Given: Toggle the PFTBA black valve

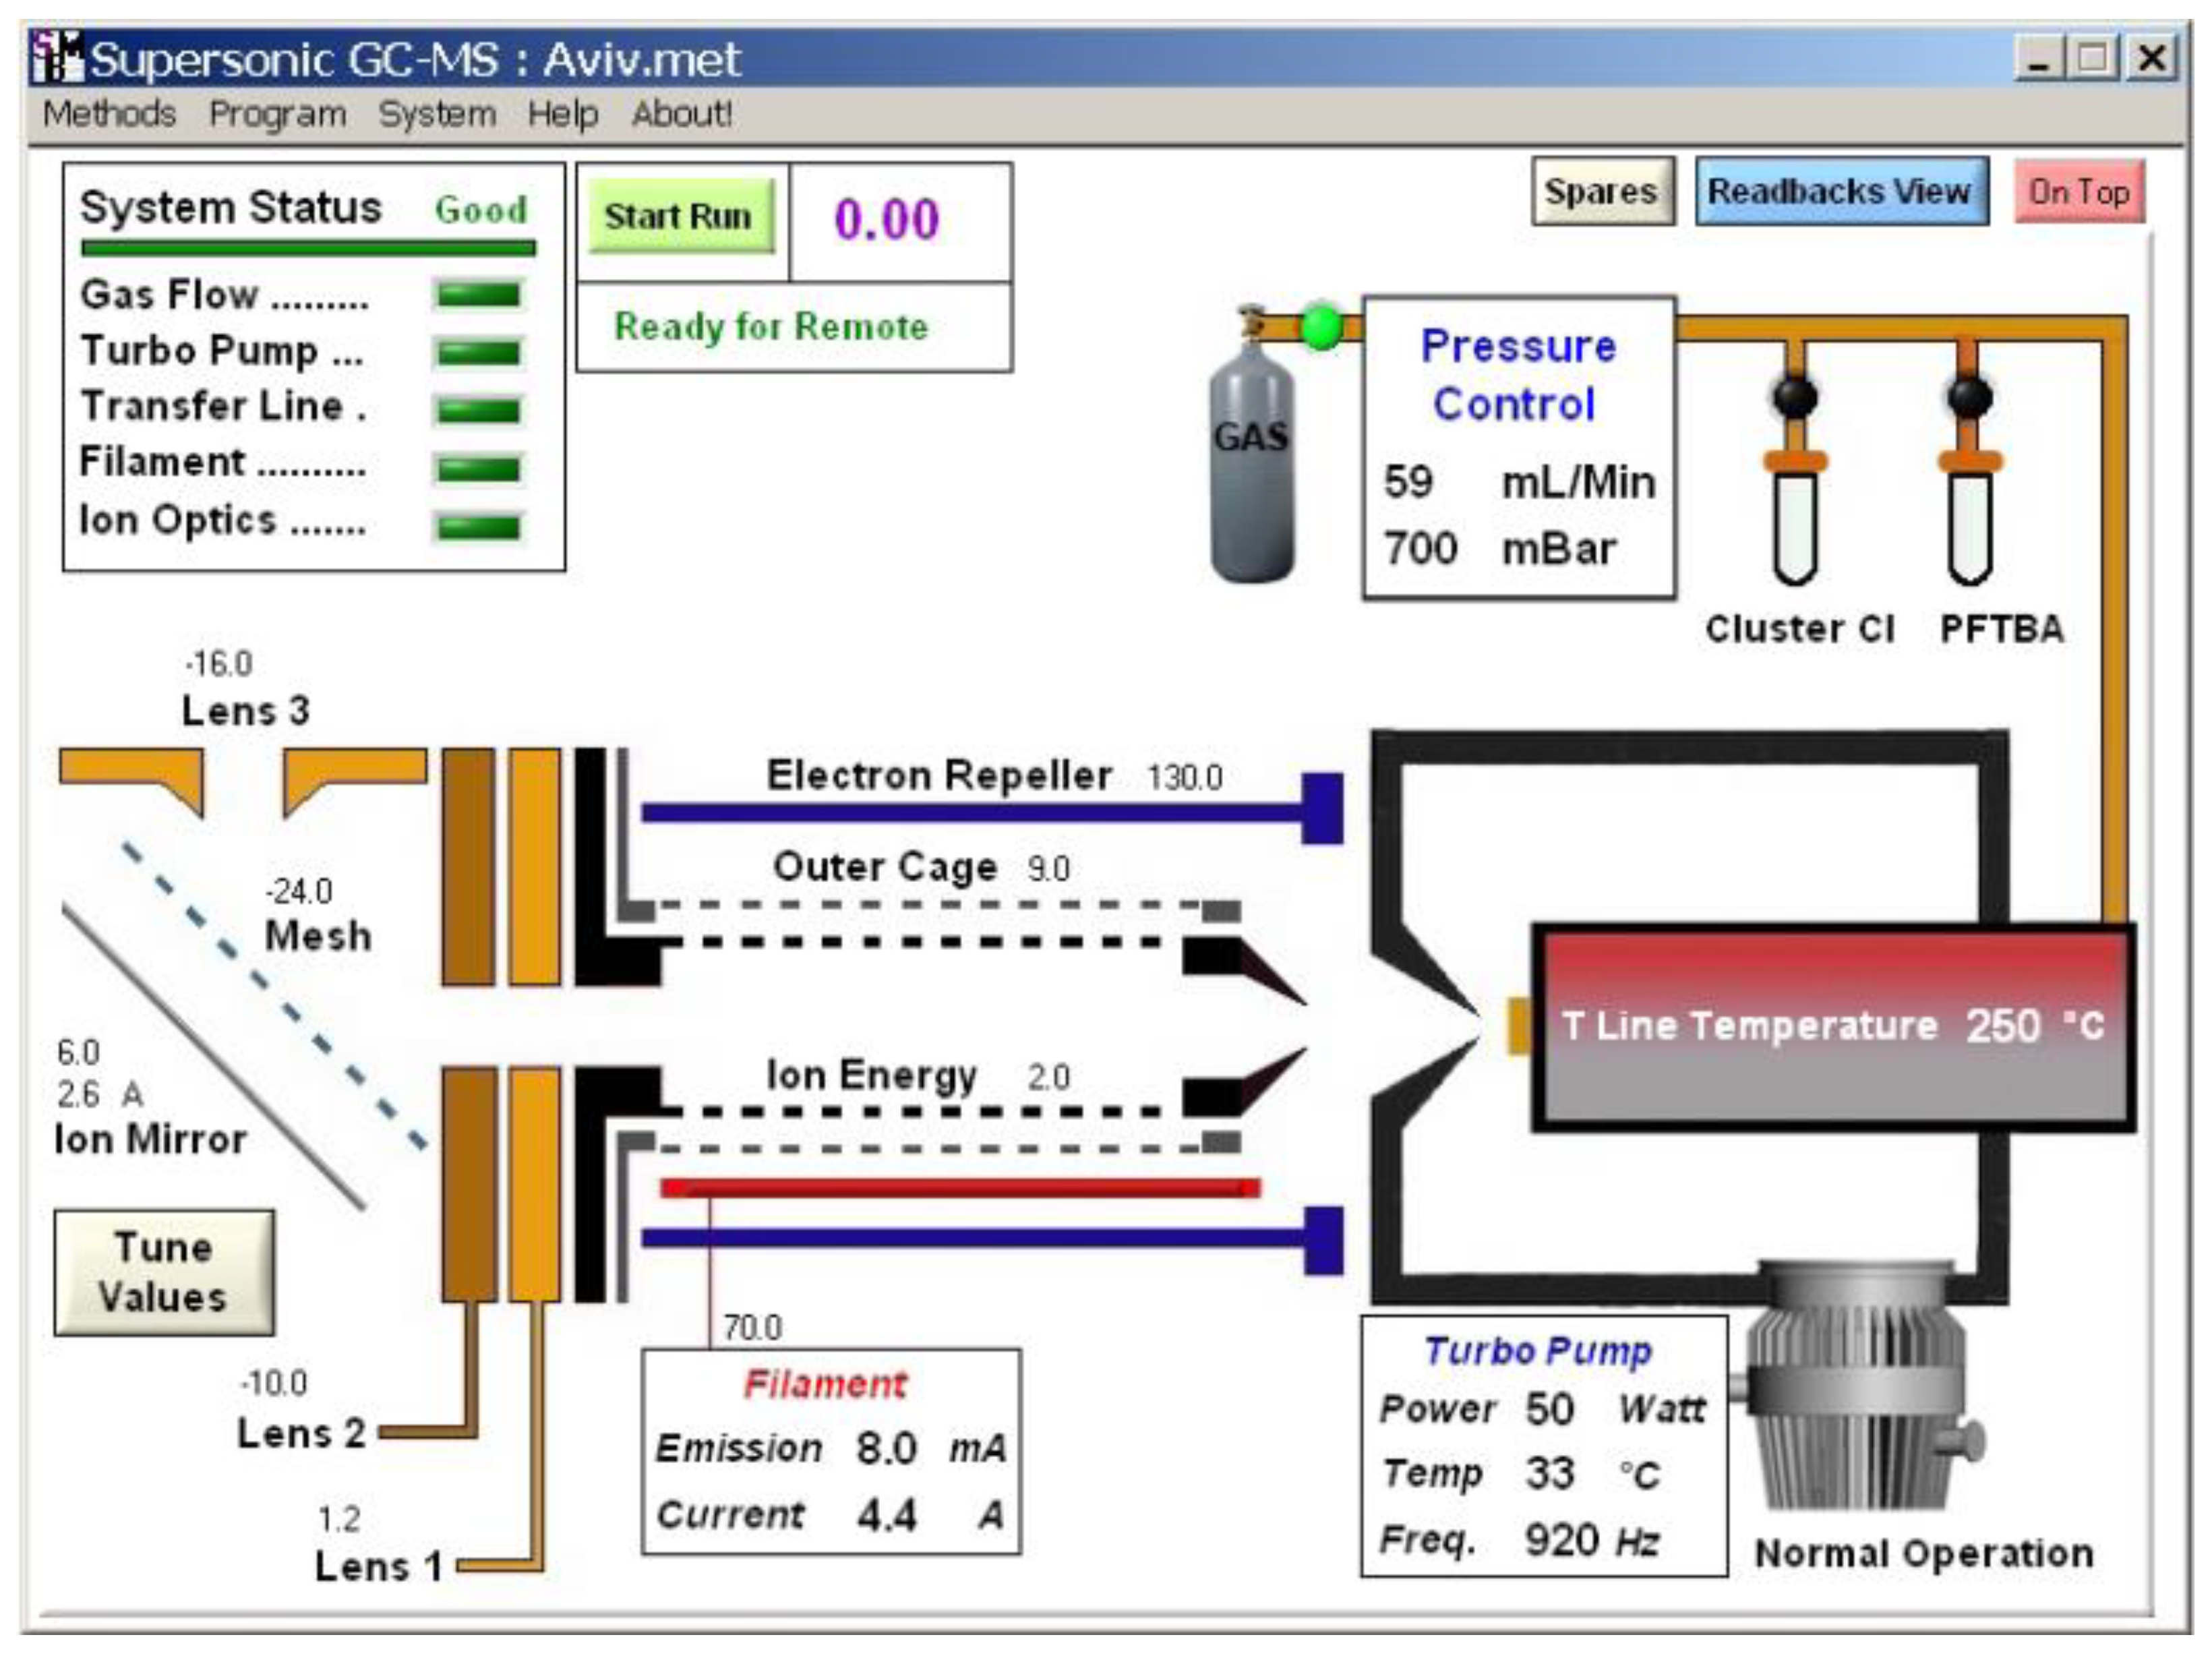Looking at the screenshot, I should pos(1970,396).
